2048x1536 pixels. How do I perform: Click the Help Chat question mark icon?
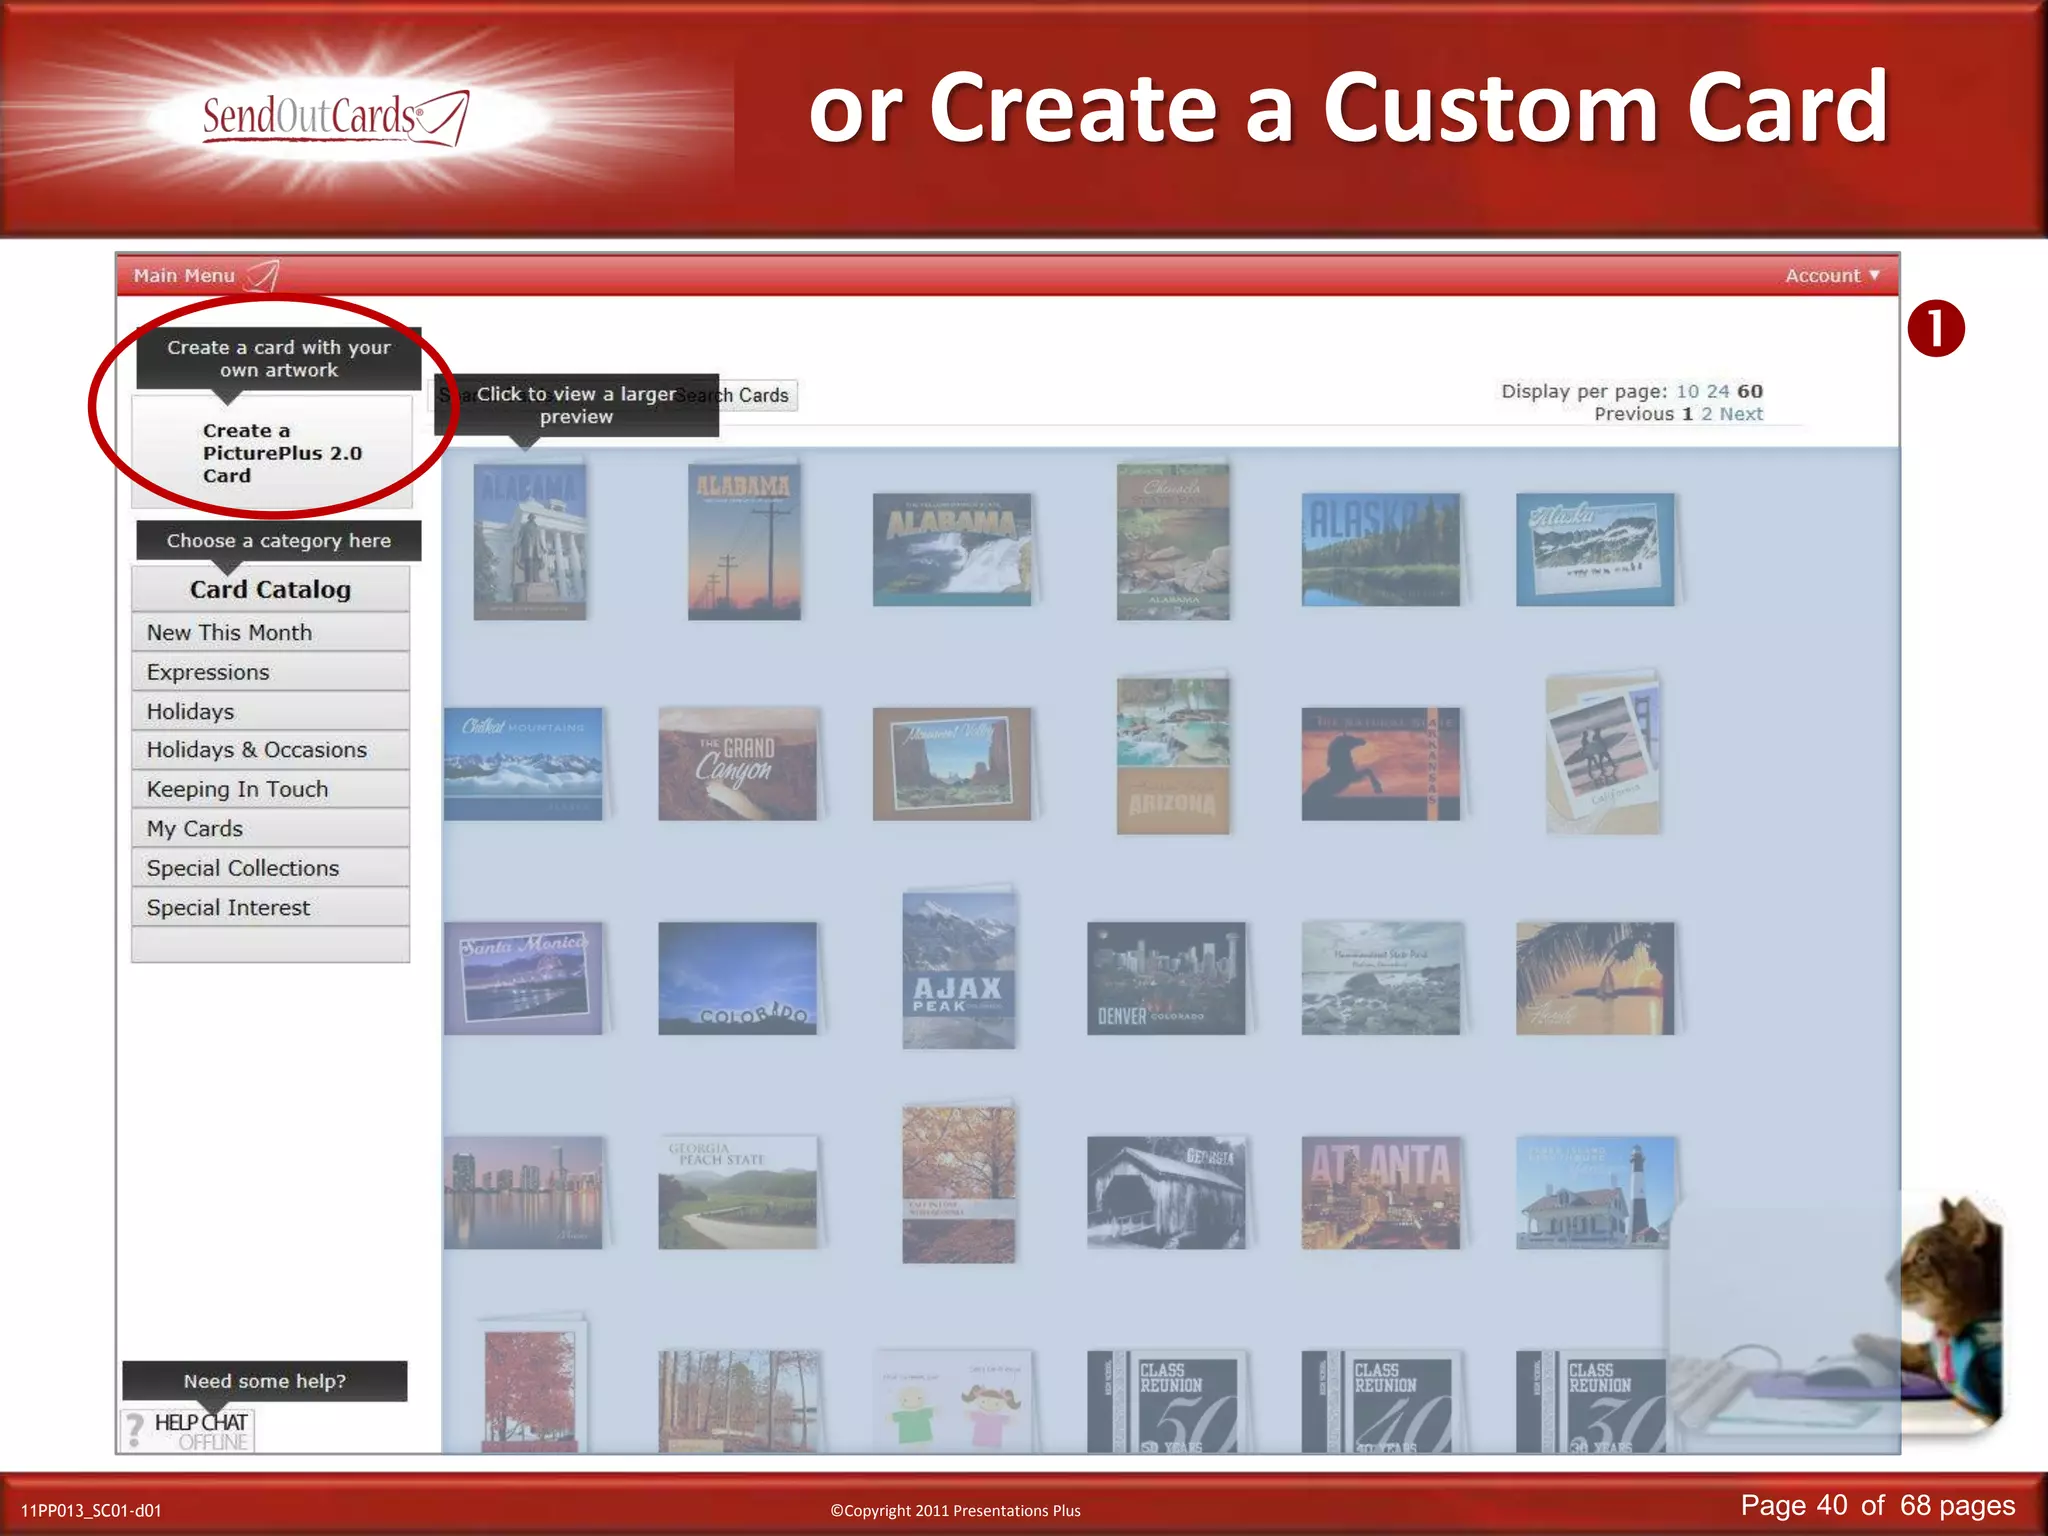point(135,1431)
